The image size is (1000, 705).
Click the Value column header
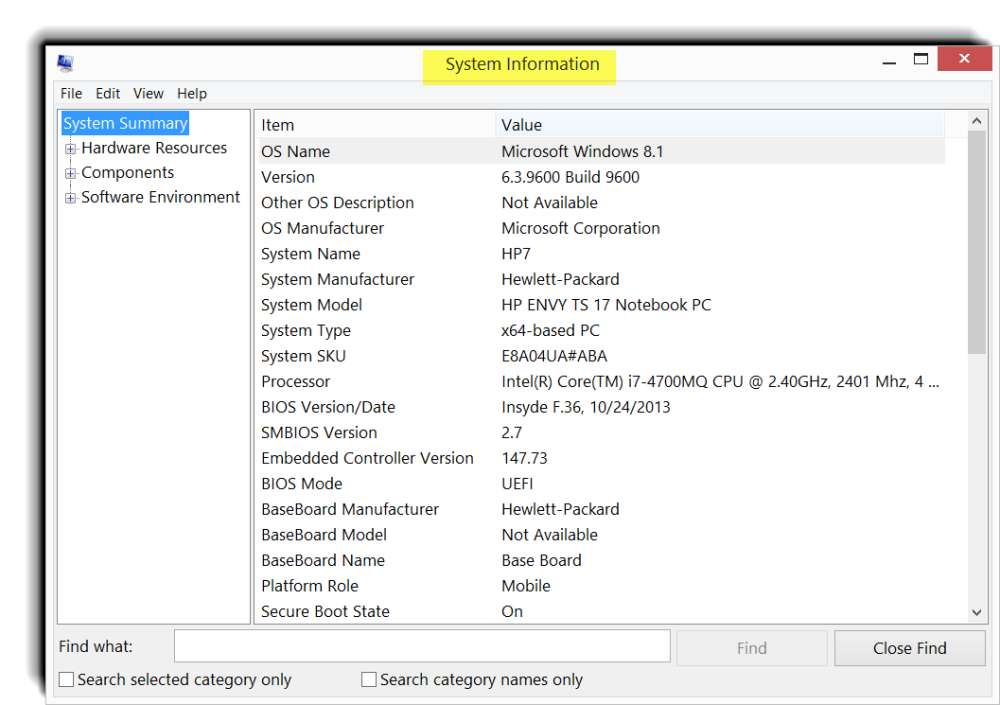tap(720, 125)
